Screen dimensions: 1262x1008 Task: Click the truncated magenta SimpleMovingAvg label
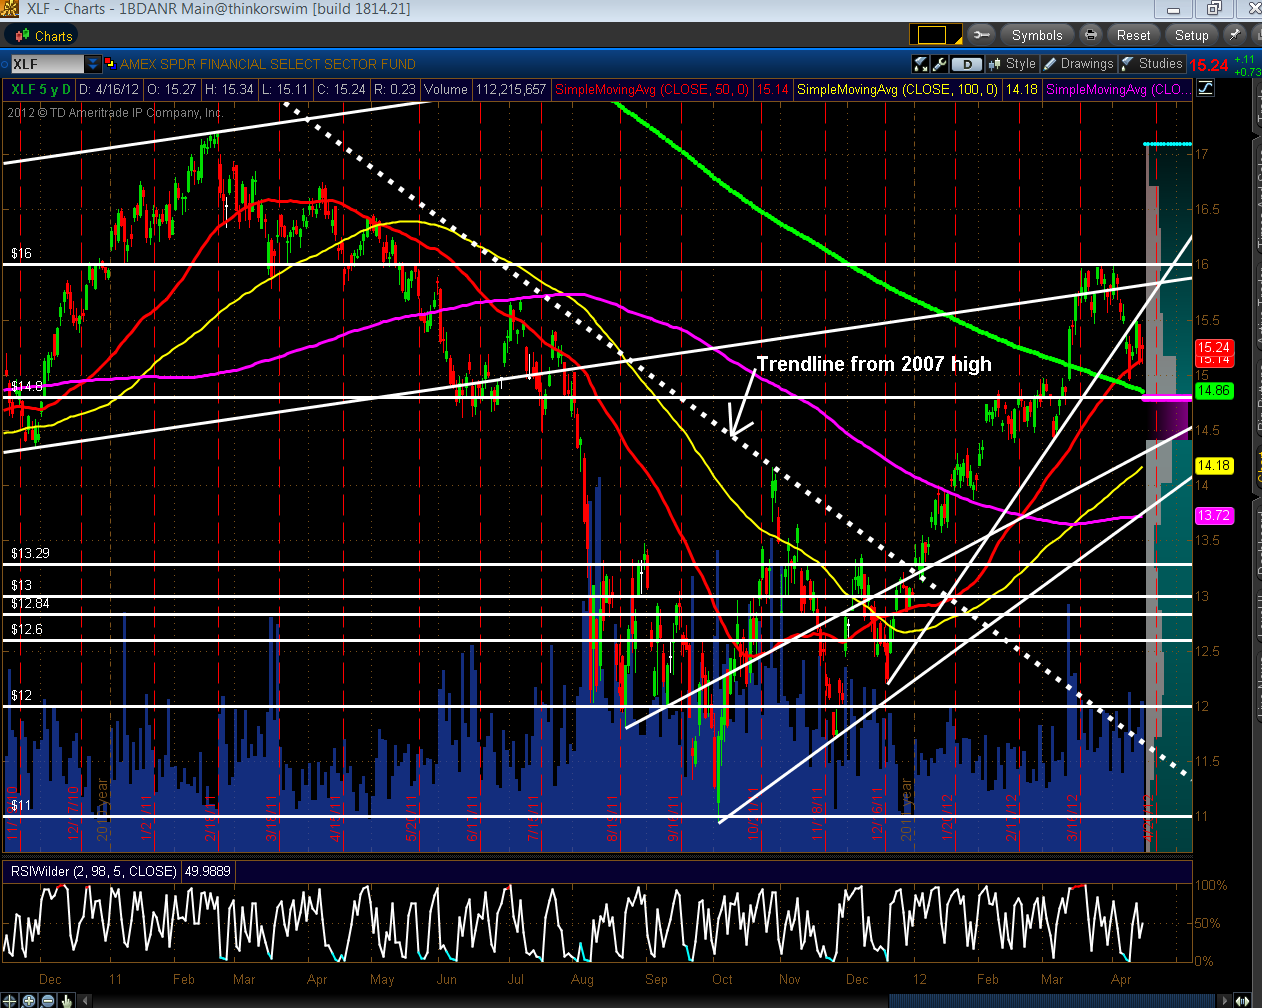[x=1118, y=89]
